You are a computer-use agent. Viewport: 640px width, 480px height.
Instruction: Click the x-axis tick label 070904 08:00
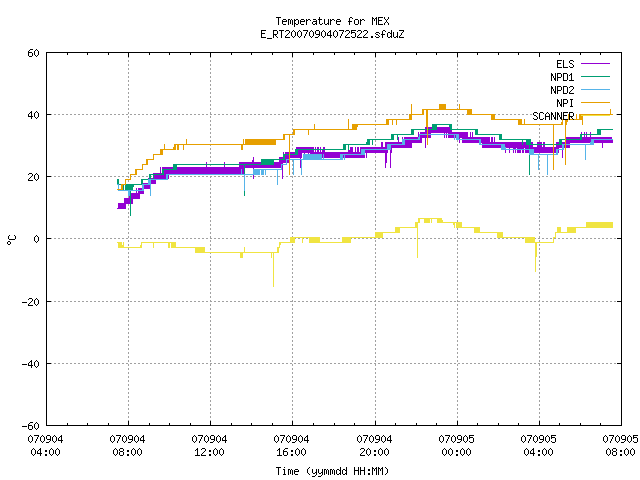(x=127, y=445)
